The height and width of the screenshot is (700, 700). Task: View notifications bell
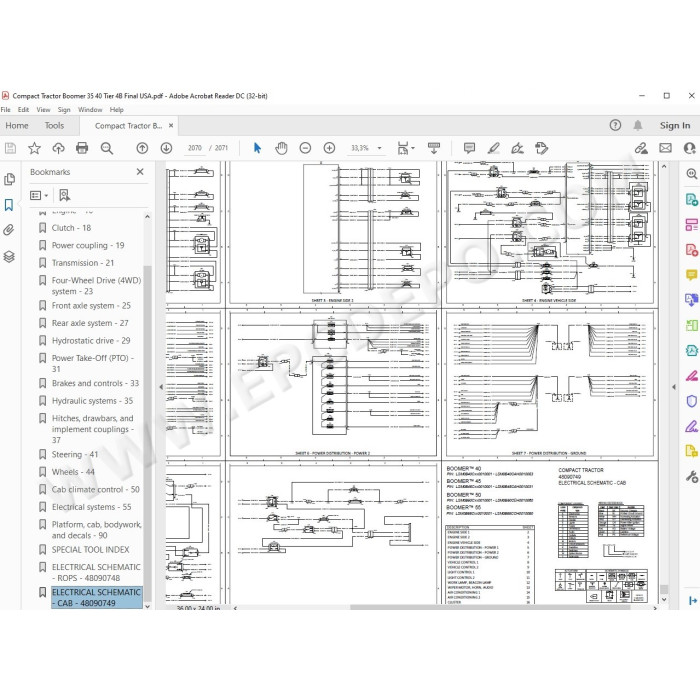pyautogui.click(x=638, y=125)
